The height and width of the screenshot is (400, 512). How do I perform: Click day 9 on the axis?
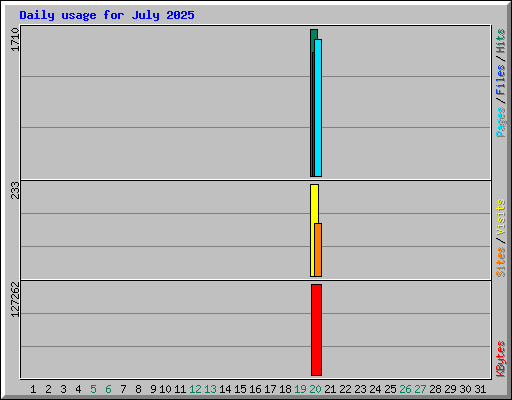[153, 389]
